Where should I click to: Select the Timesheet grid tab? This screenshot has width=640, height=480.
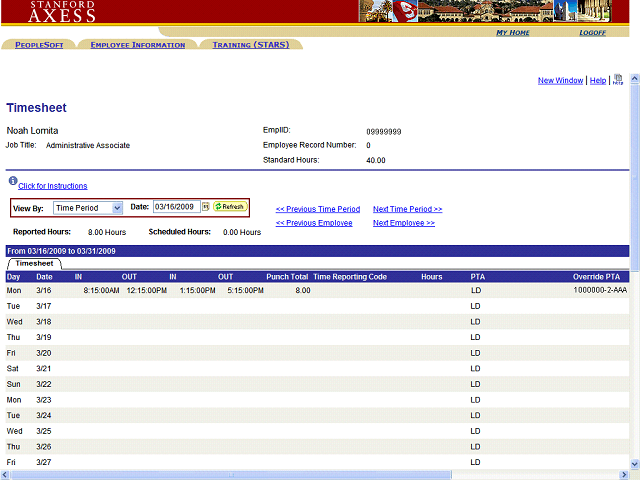(x=34, y=263)
